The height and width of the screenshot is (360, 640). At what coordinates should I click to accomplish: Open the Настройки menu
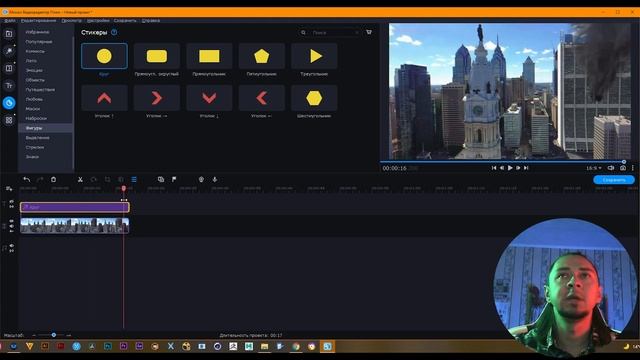[x=98, y=20]
